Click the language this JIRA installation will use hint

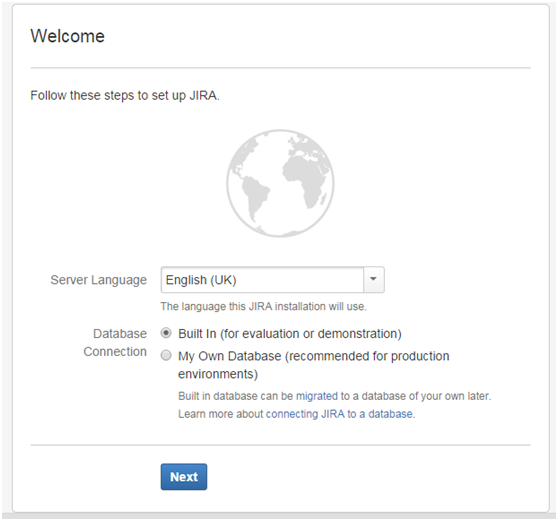(263, 306)
